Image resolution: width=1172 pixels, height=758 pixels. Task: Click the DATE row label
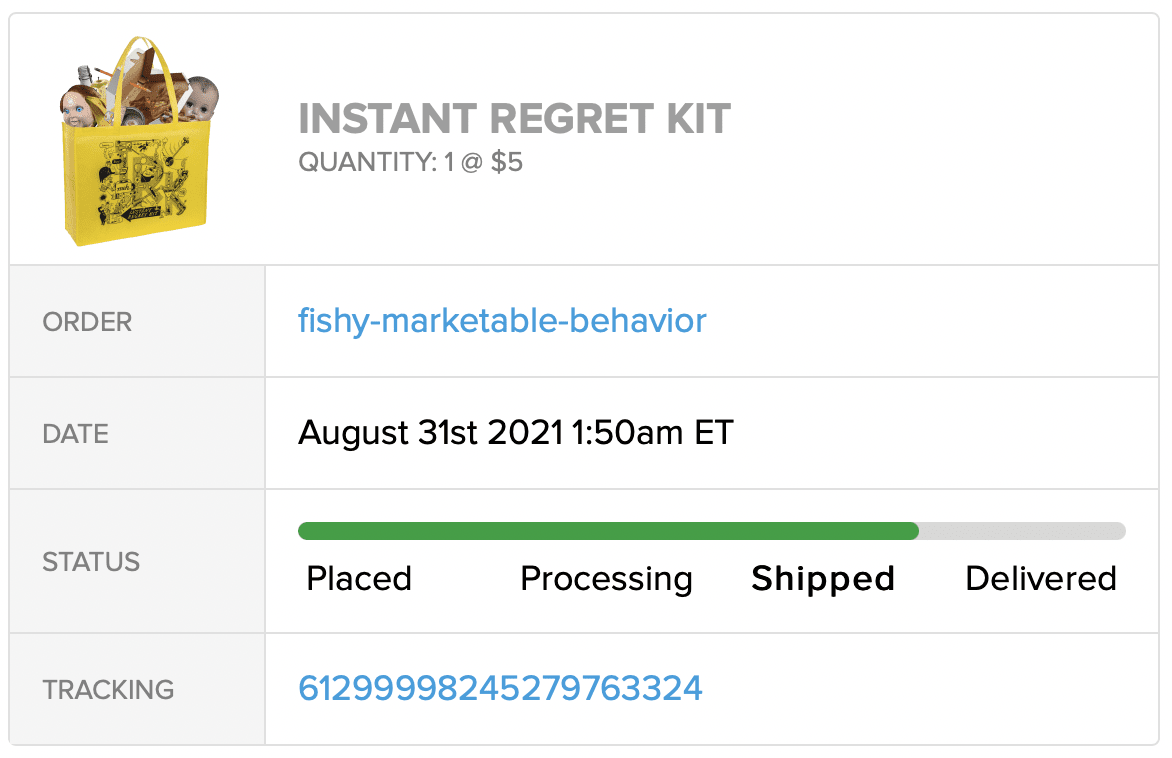(76, 434)
